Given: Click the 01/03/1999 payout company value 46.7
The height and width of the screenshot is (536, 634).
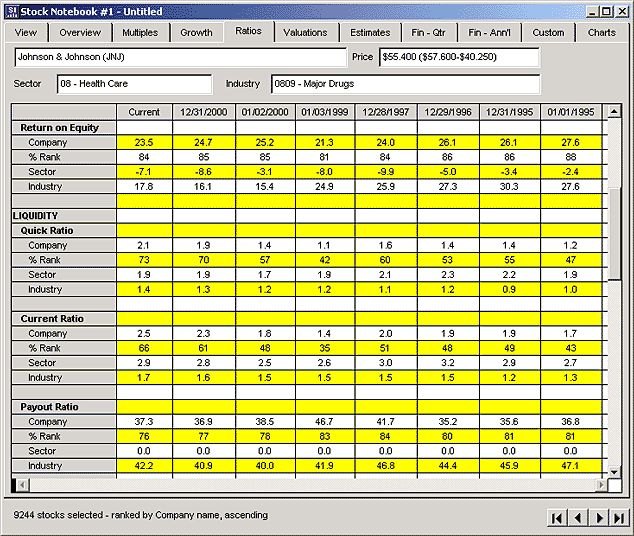Looking at the screenshot, I should coord(325,422).
